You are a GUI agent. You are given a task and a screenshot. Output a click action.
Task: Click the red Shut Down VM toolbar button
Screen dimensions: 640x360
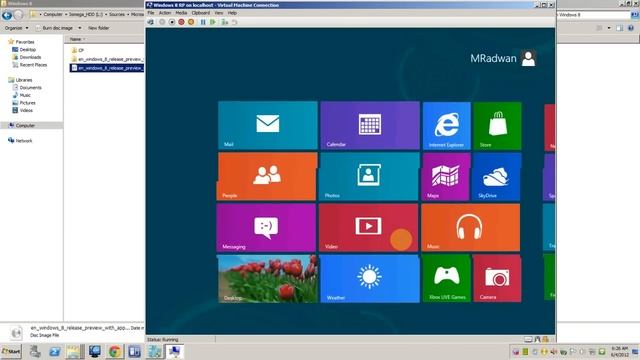[182, 22]
